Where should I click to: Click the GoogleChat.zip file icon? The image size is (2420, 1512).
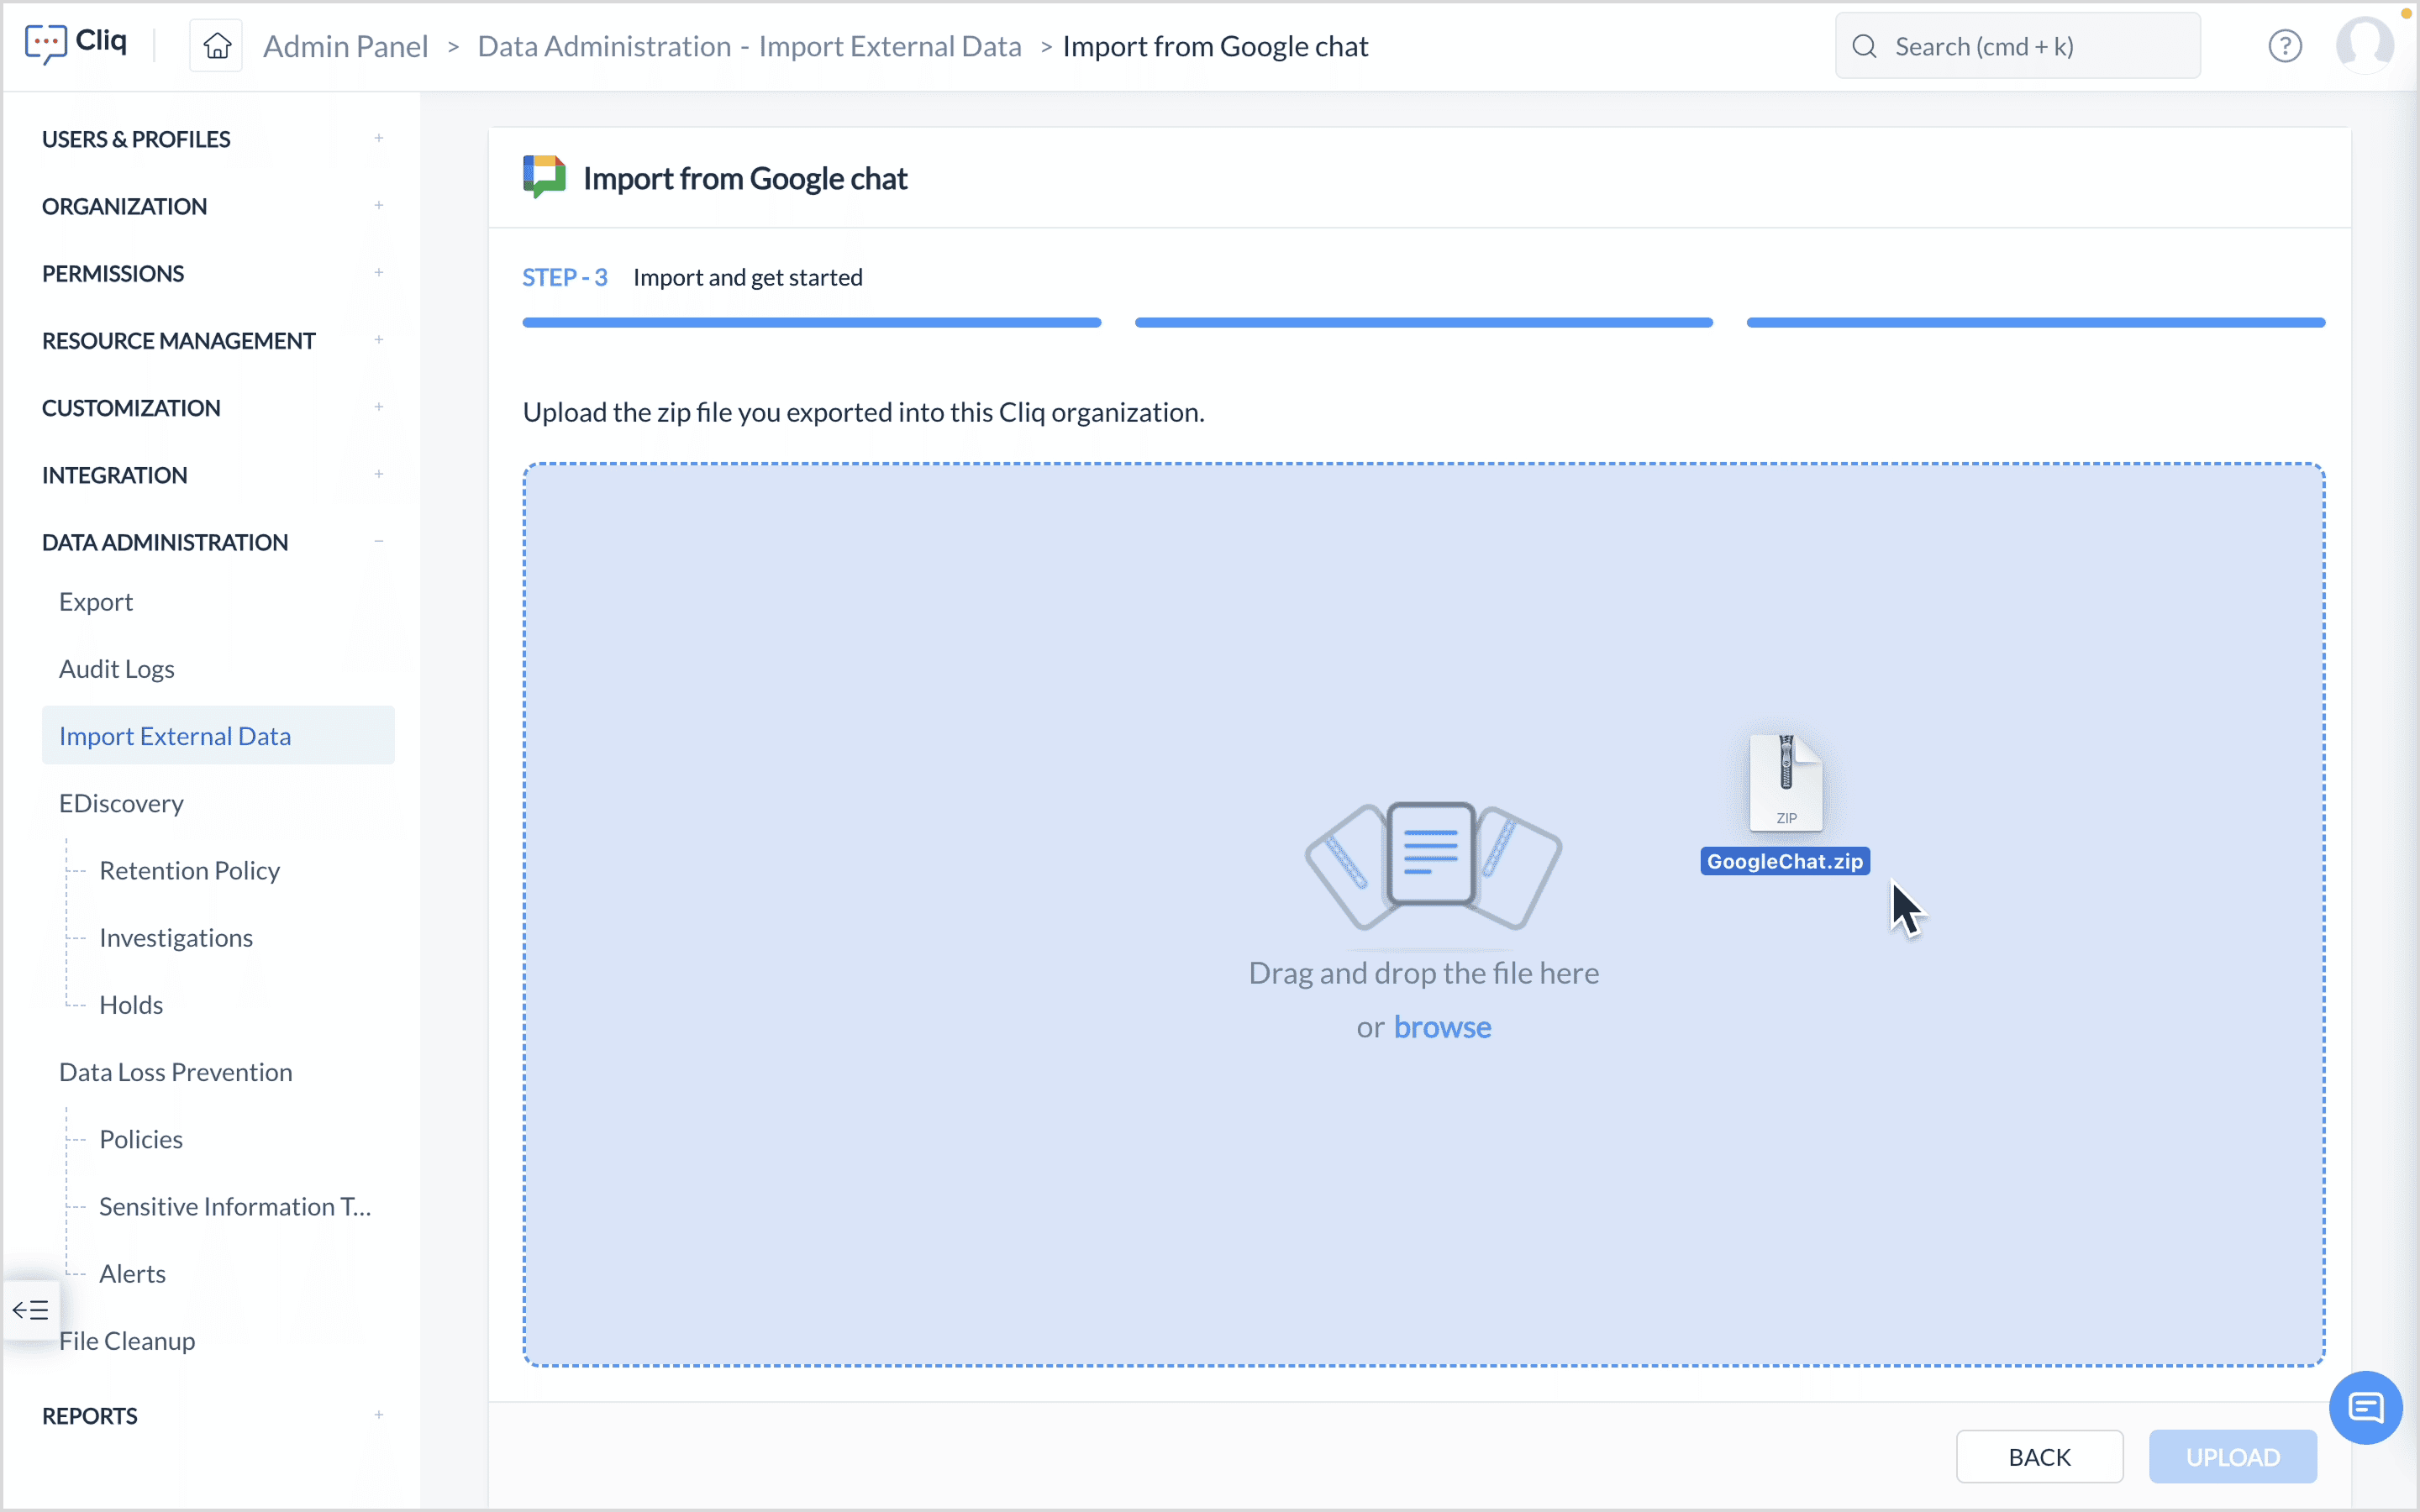(x=1785, y=784)
